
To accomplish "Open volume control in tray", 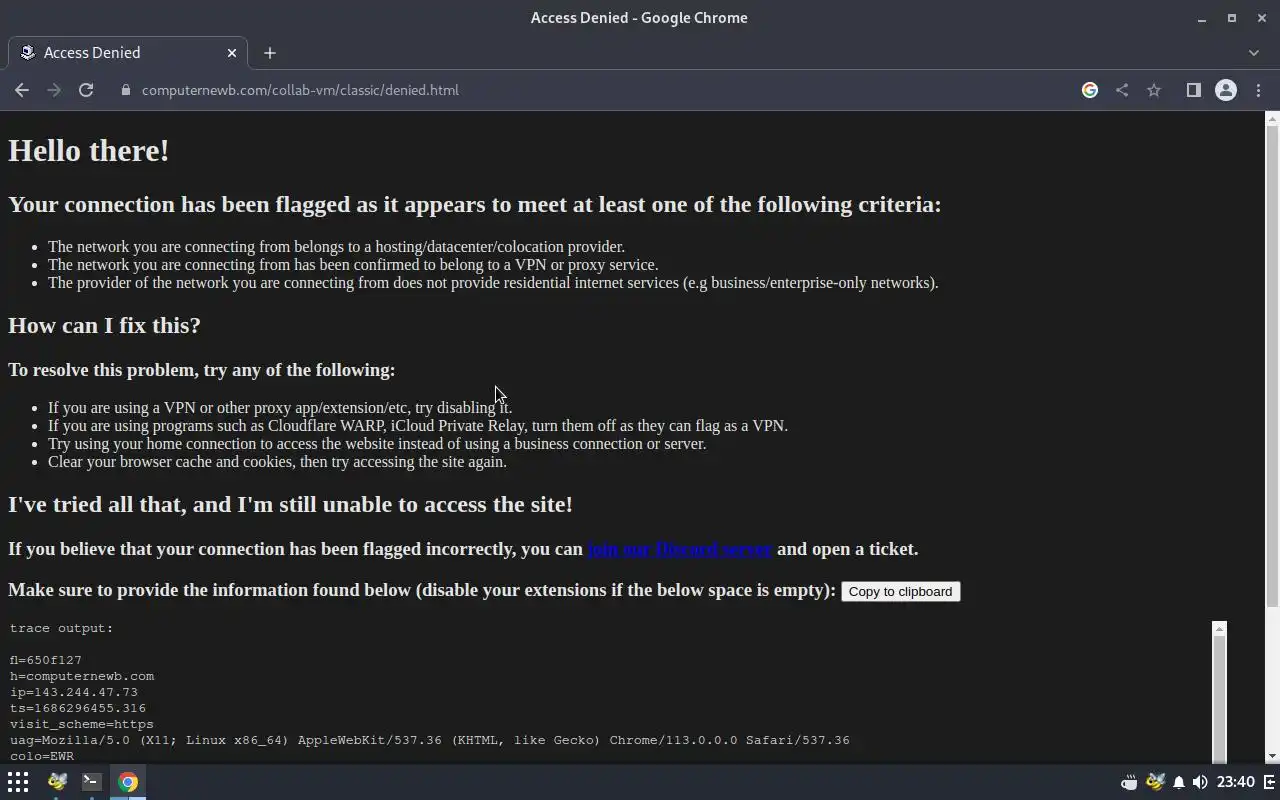I will (1200, 782).
